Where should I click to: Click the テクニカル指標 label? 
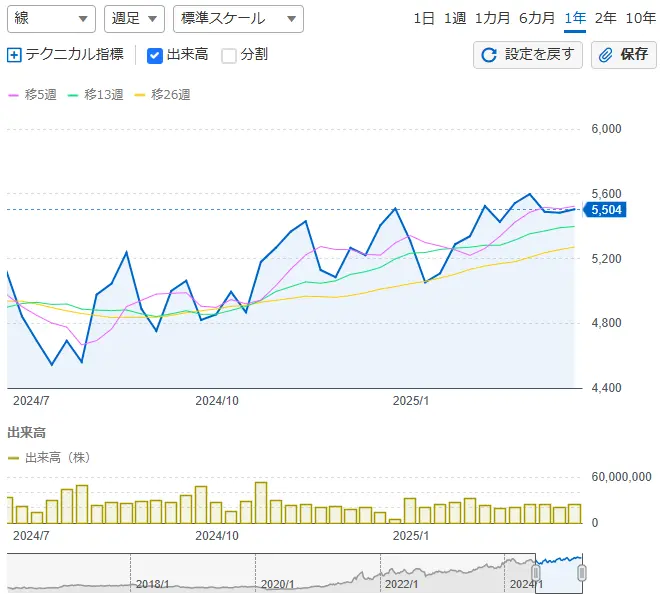(x=75, y=55)
